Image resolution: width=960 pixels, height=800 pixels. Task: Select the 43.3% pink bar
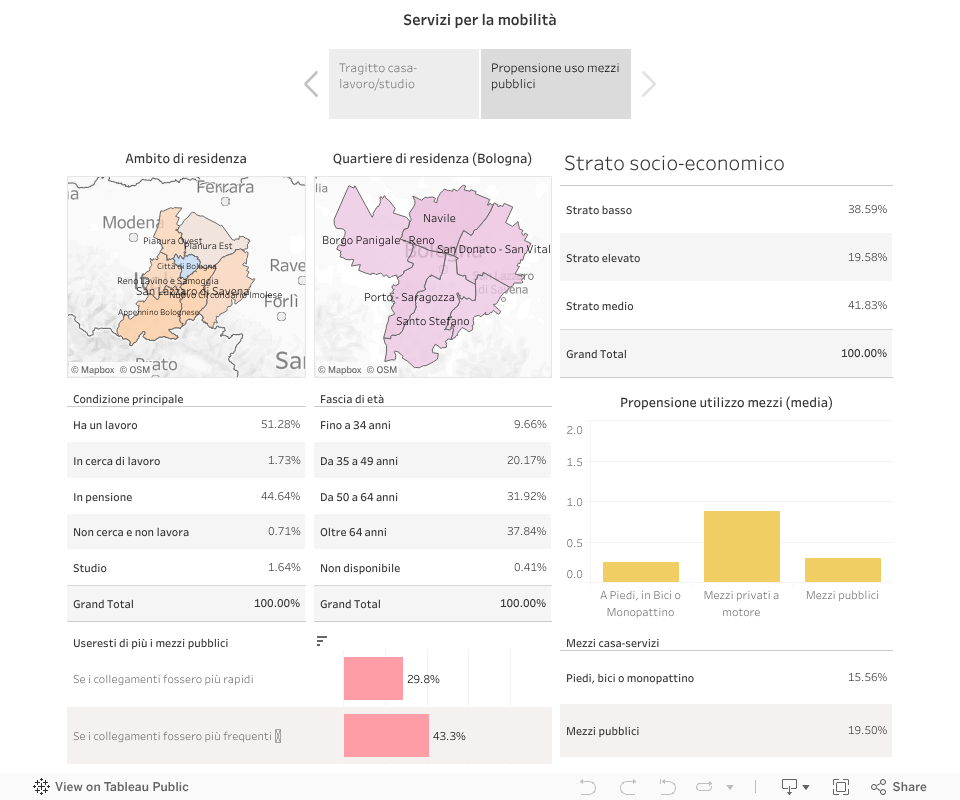click(x=386, y=735)
